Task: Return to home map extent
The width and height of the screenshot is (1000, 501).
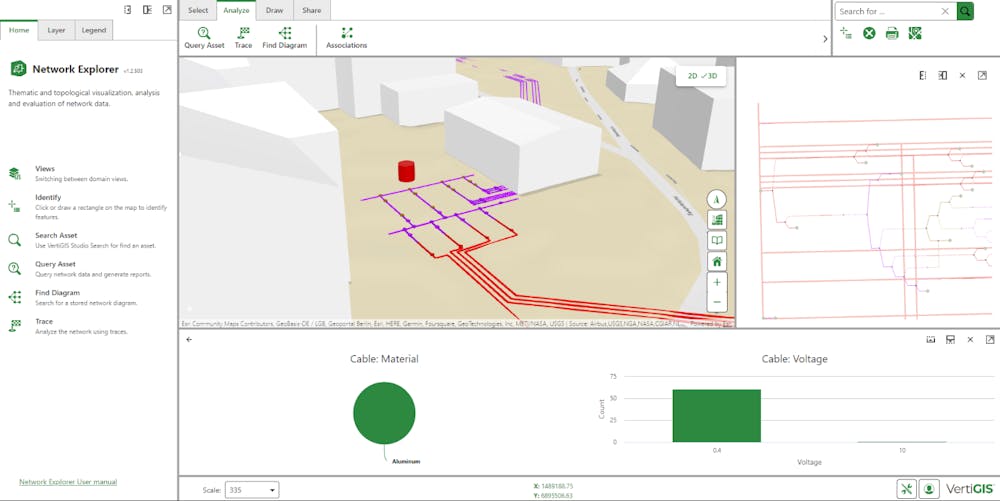Action: pyautogui.click(x=717, y=261)
